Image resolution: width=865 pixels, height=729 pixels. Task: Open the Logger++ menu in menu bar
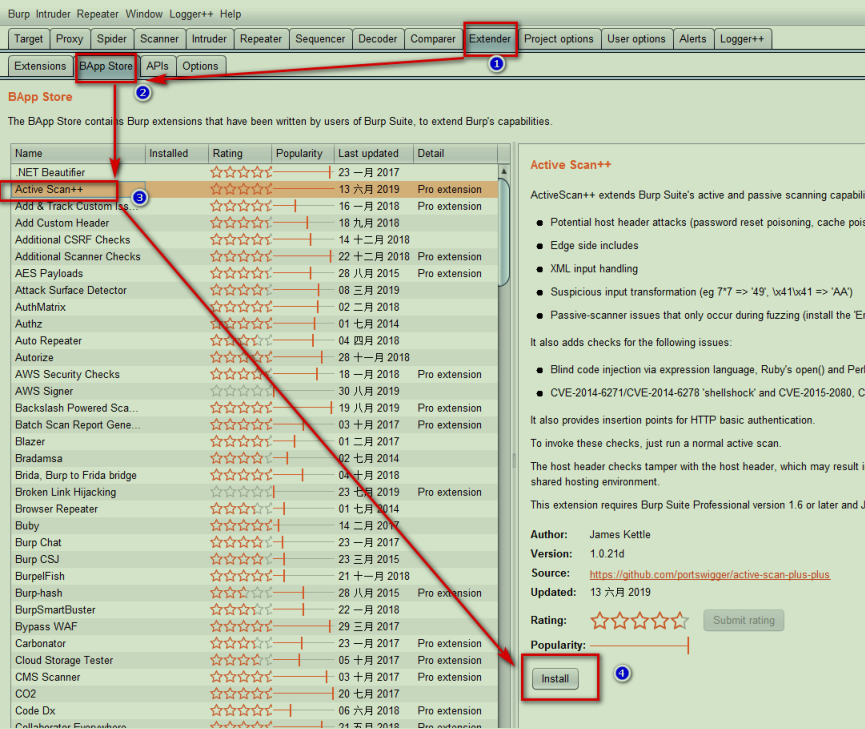point(191,14)
